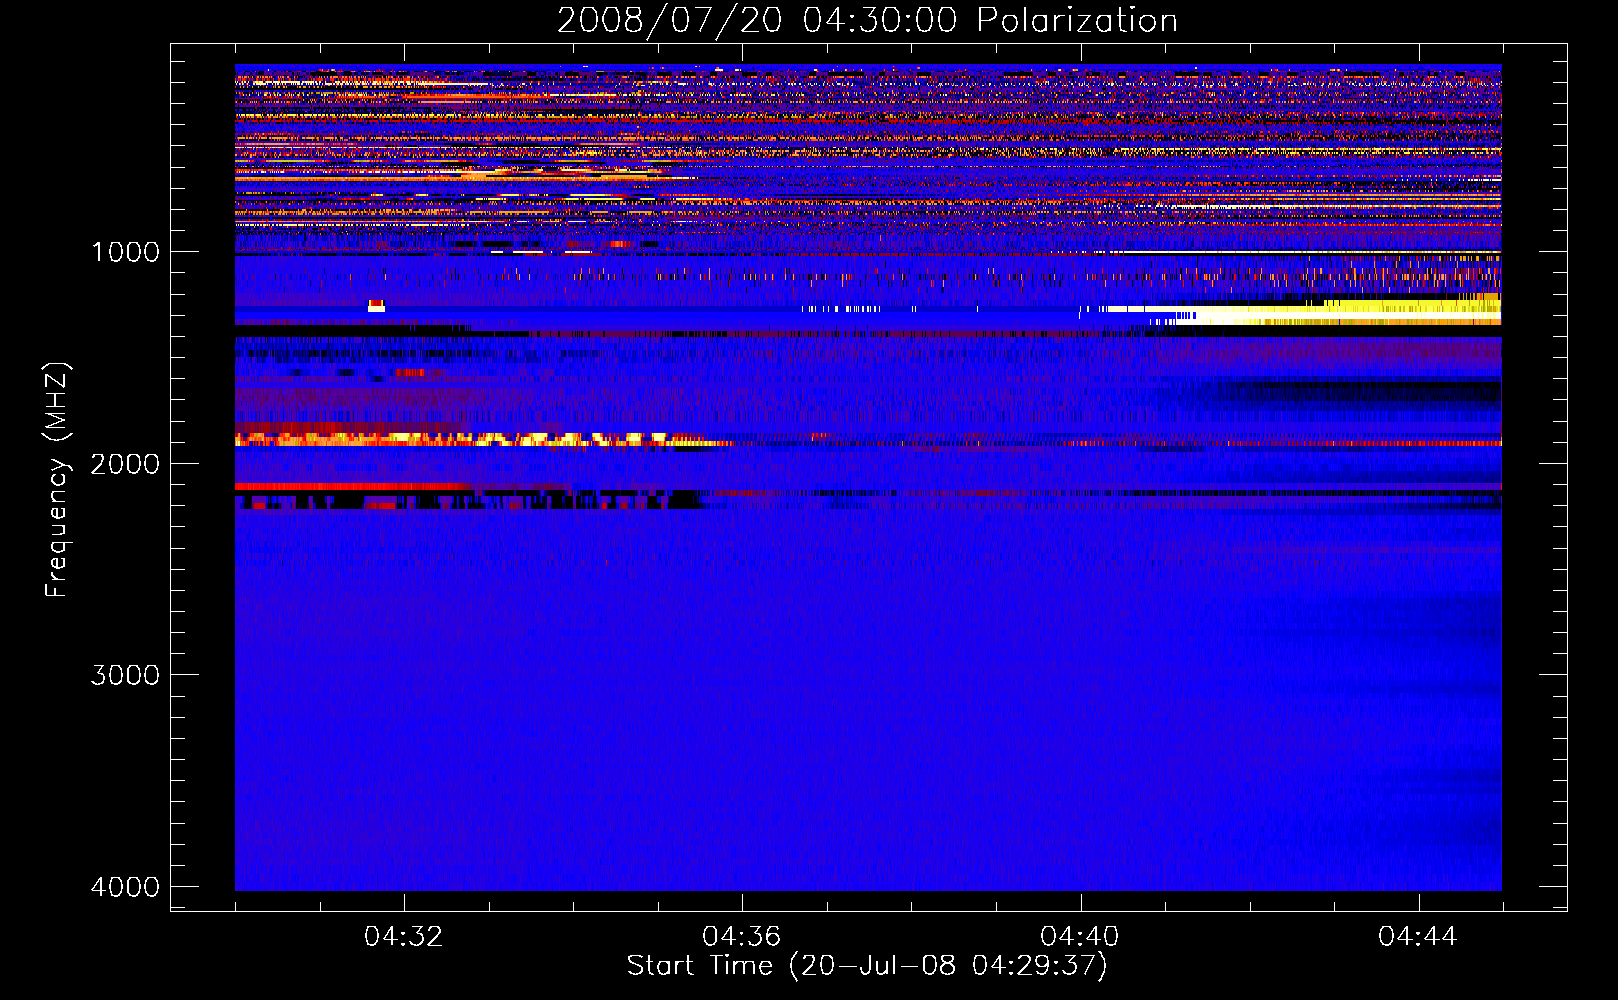Click the 04:44 time tick label
The width and height of the screenshot is (1618, 1000).
pyautogui.click(x=1418, y=937)
